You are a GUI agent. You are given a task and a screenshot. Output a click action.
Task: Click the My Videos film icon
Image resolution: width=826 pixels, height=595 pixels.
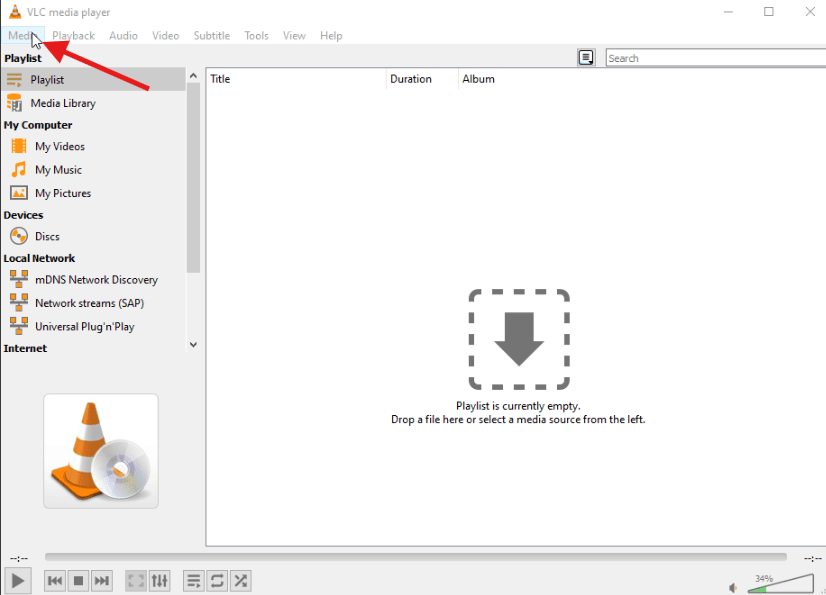point(18,146)
